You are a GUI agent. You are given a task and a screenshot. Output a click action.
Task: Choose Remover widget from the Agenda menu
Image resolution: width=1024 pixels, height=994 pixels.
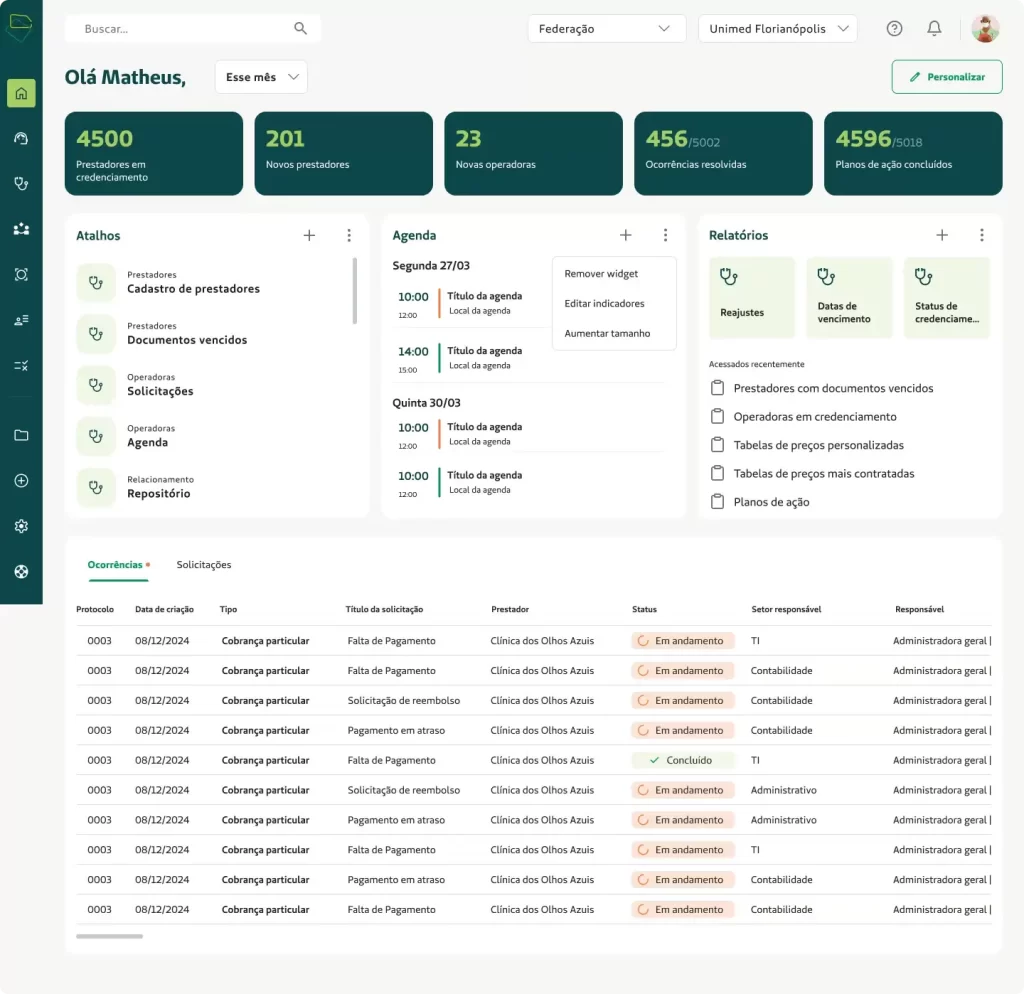tap(601, 273)
